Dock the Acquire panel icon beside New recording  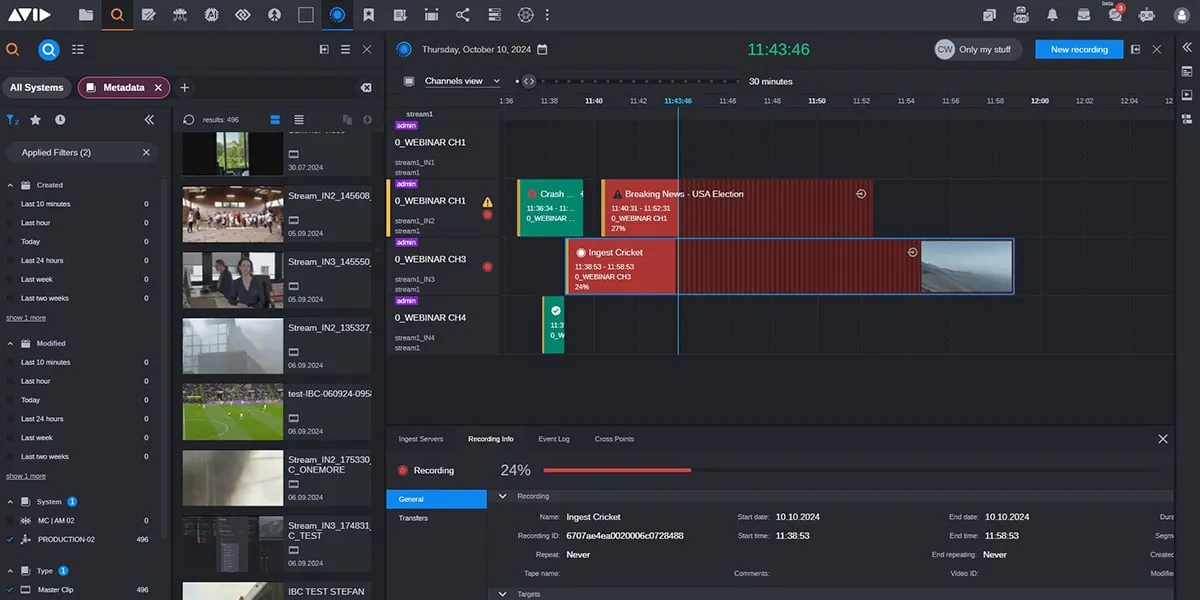1135,49
